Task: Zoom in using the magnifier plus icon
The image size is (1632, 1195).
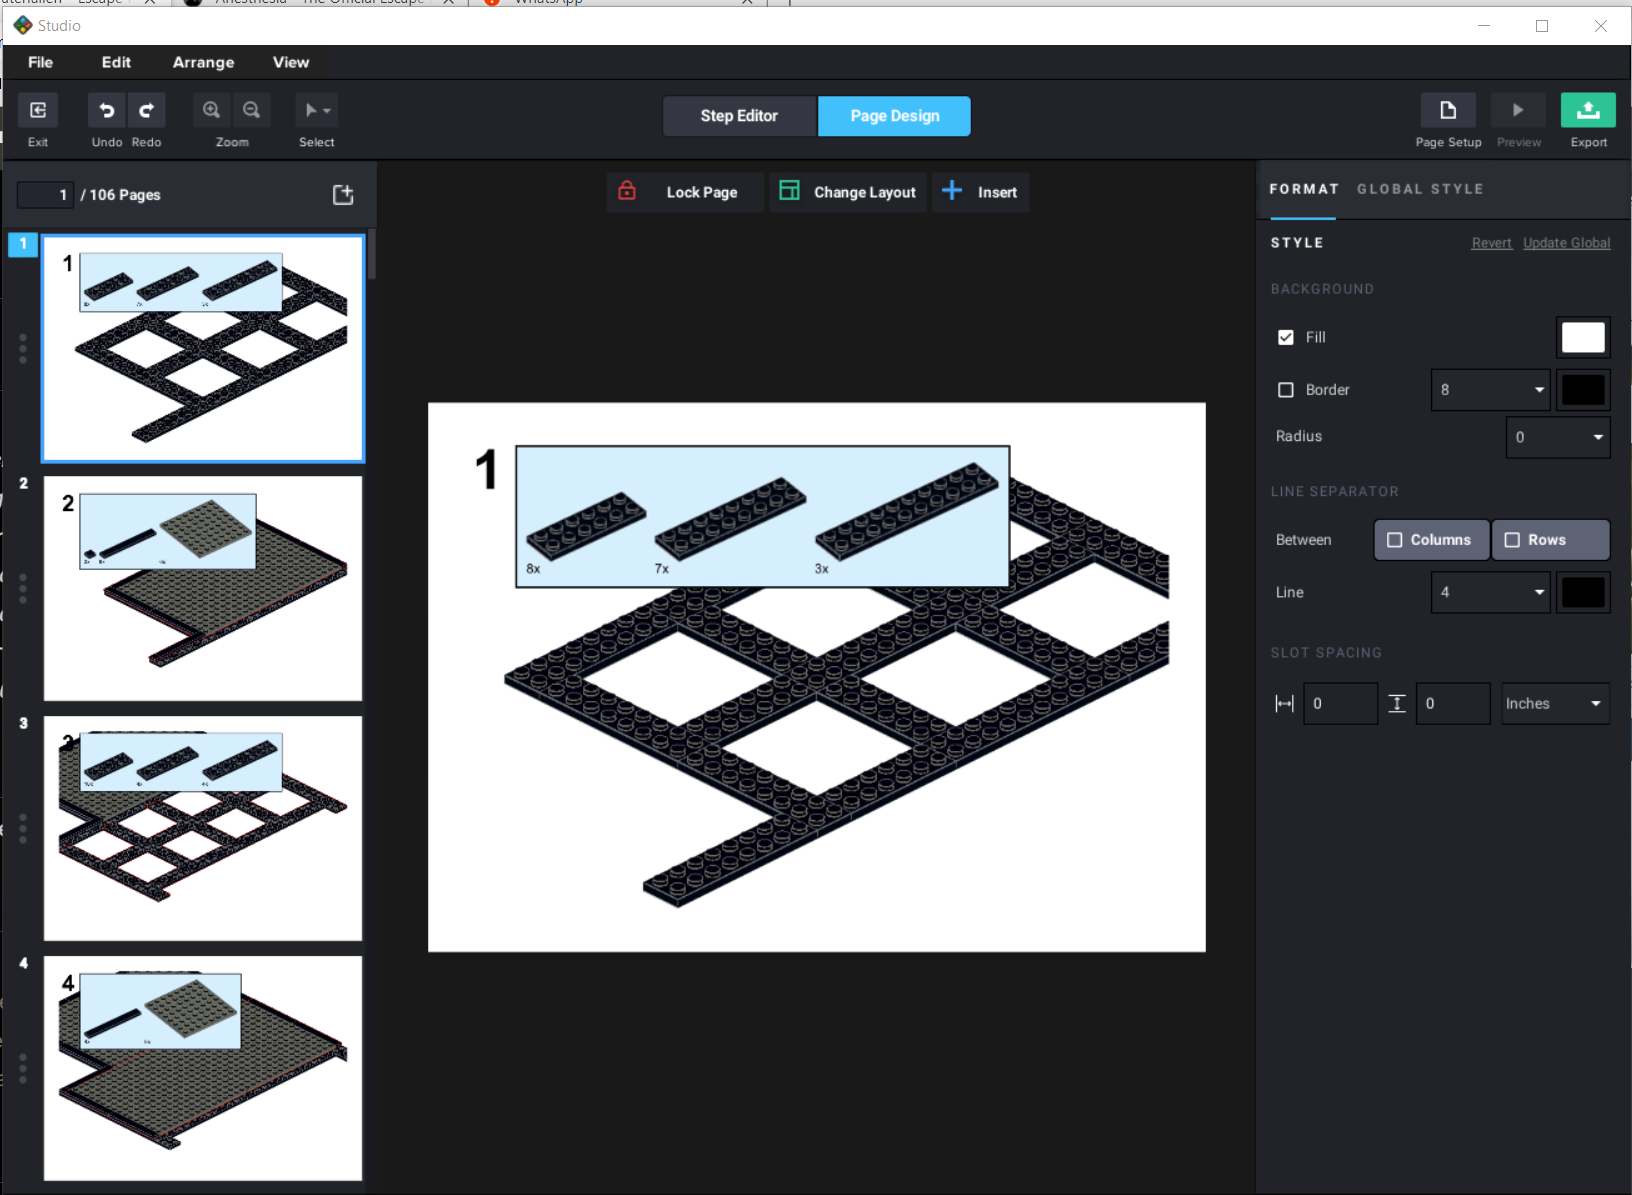Action: click(x=212, y=111)
